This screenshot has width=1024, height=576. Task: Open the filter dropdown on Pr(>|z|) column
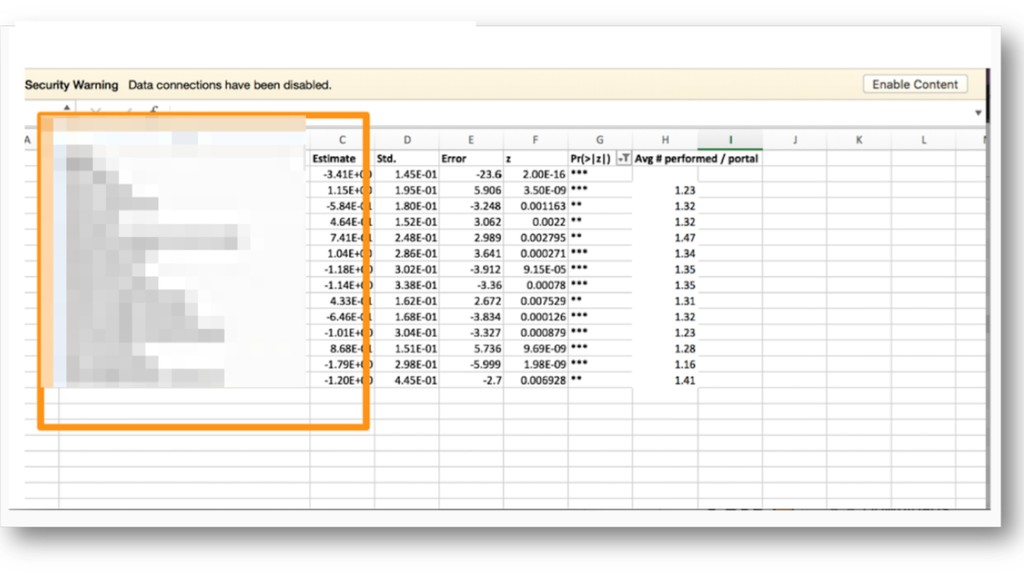click(624, 158)
